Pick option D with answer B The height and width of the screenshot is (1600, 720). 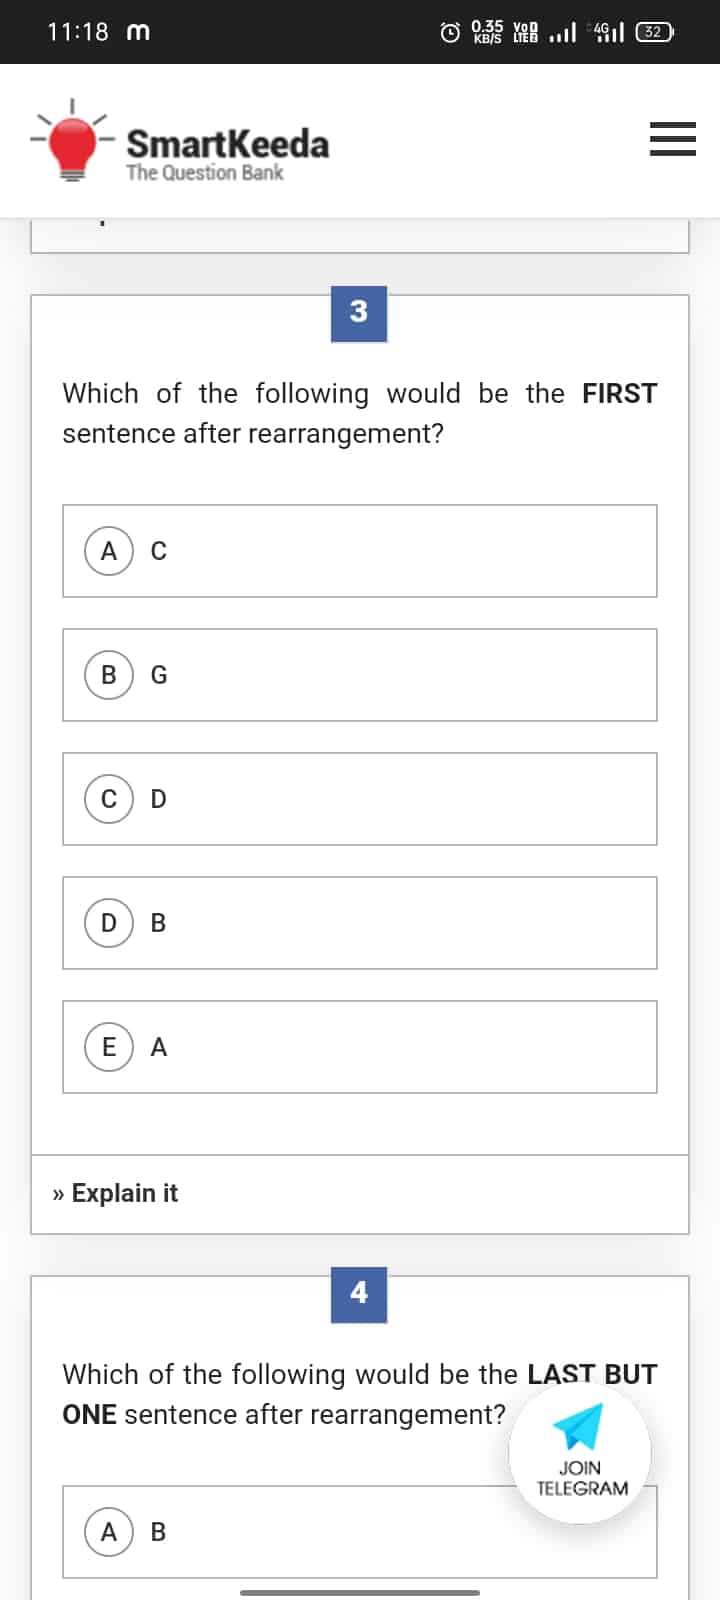(359, 923)
